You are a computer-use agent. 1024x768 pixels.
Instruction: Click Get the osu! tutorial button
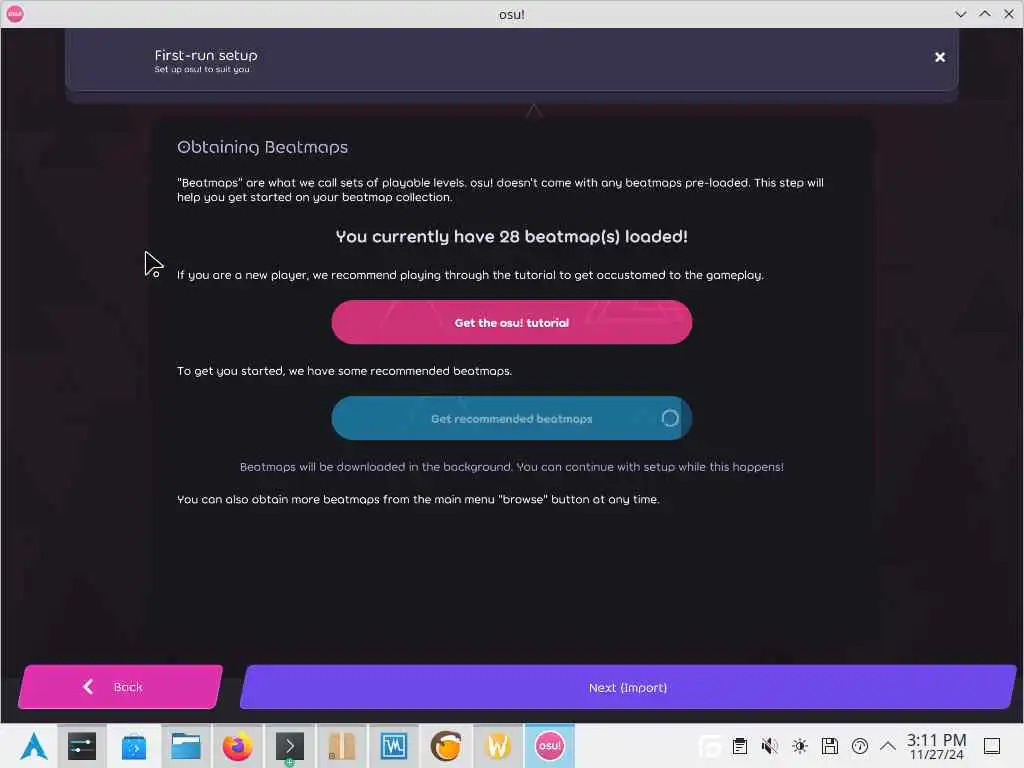coord(511,322)
